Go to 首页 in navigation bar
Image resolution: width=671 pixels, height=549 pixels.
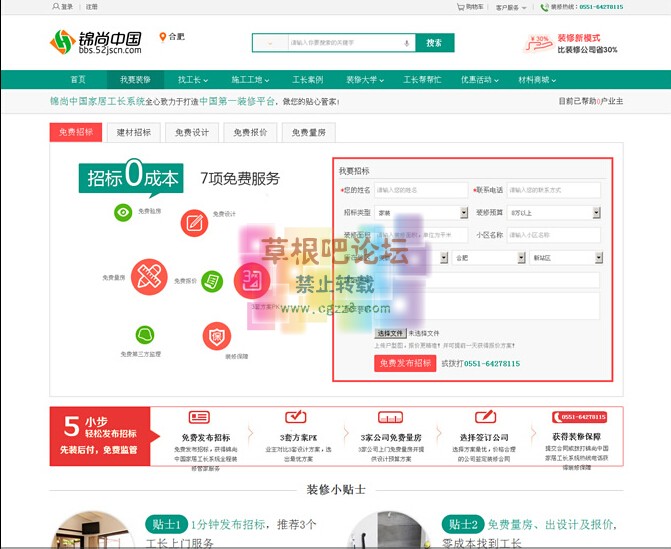pyautogui.click(x=78, y=80)
